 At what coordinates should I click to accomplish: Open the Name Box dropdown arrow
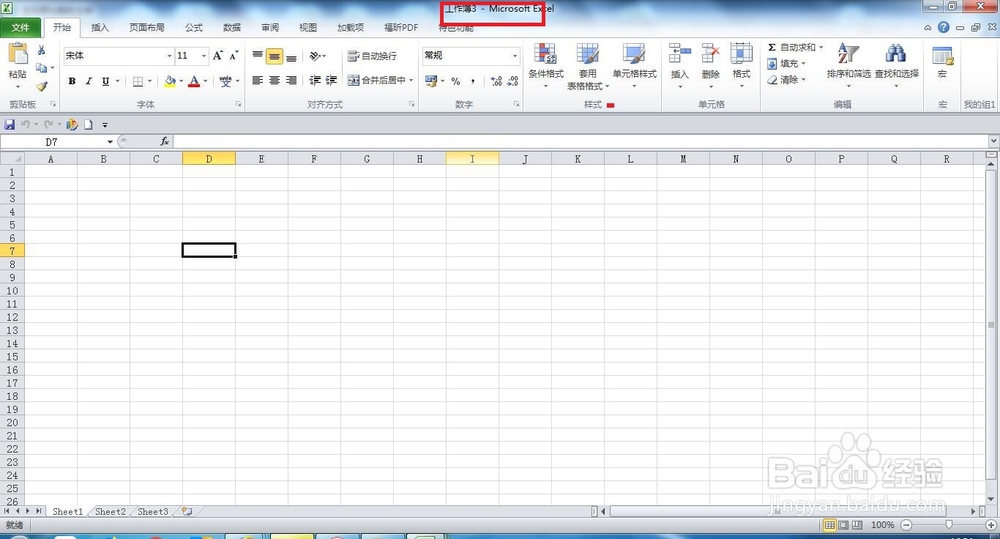(x=110, y=142)
